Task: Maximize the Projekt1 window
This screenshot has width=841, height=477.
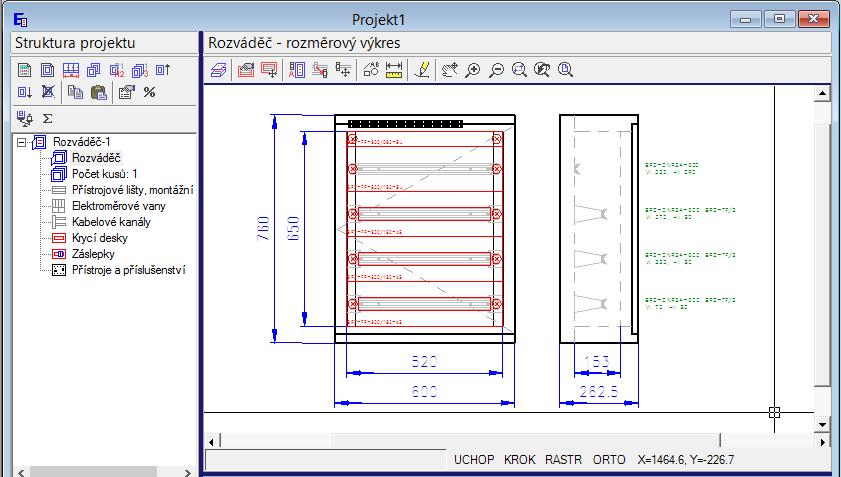Action: click(779, 19)
